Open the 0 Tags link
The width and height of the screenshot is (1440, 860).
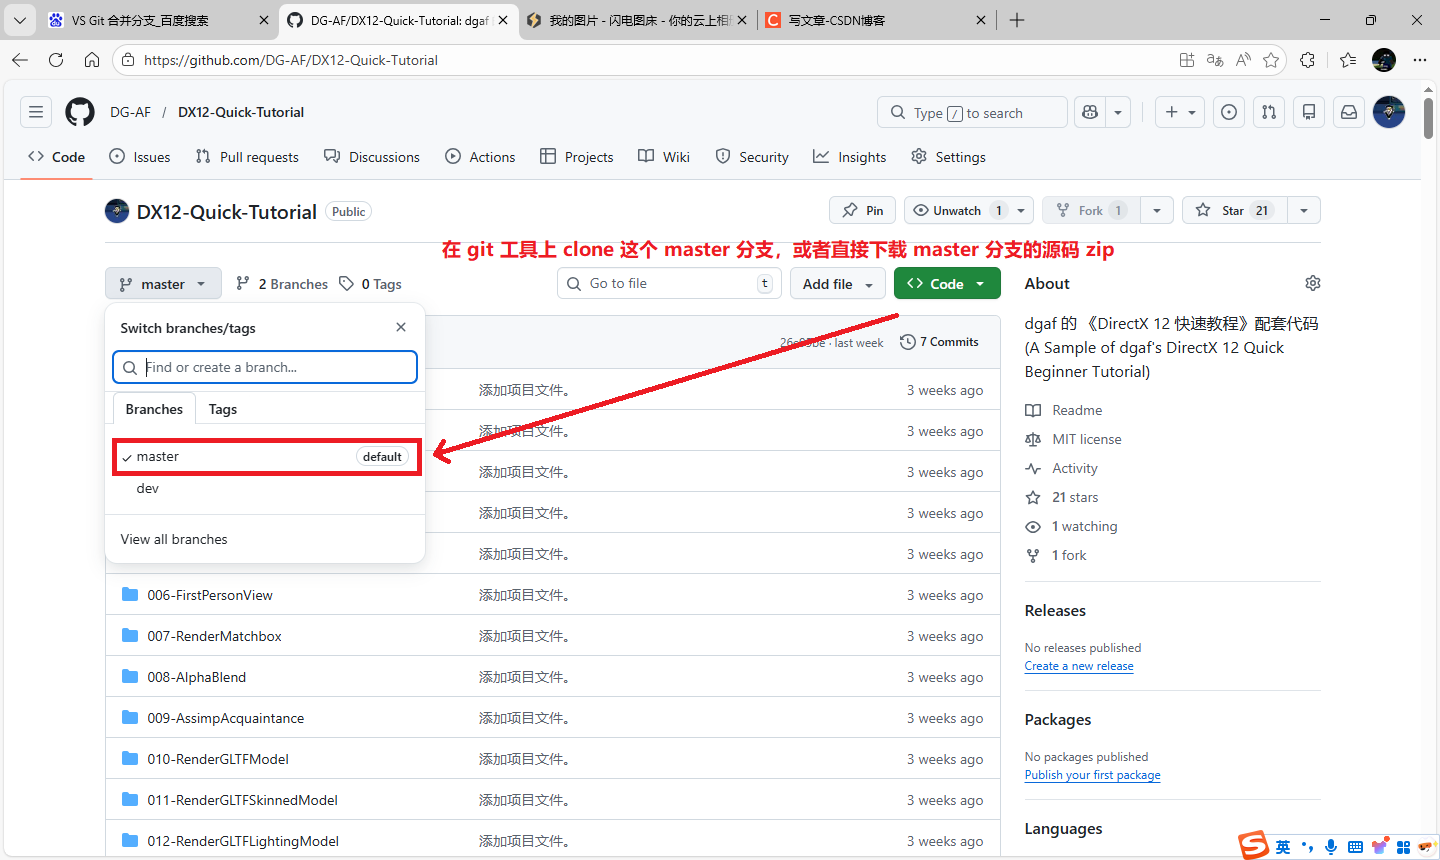(x=370, y=284)
